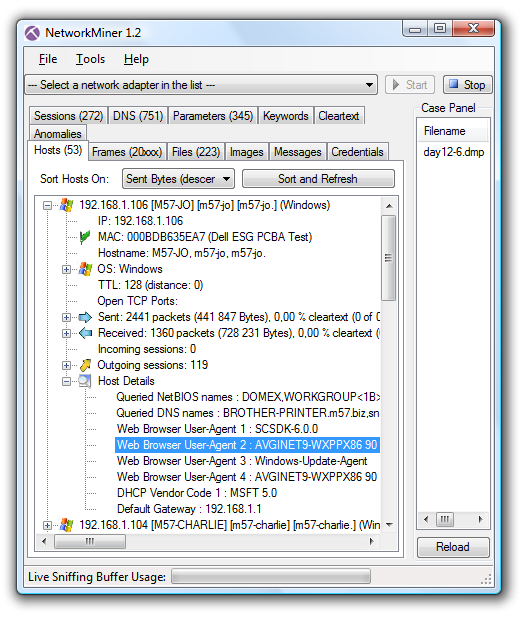Open the File menu
Viewport: 520px width, 617px height.
point(48,59)
